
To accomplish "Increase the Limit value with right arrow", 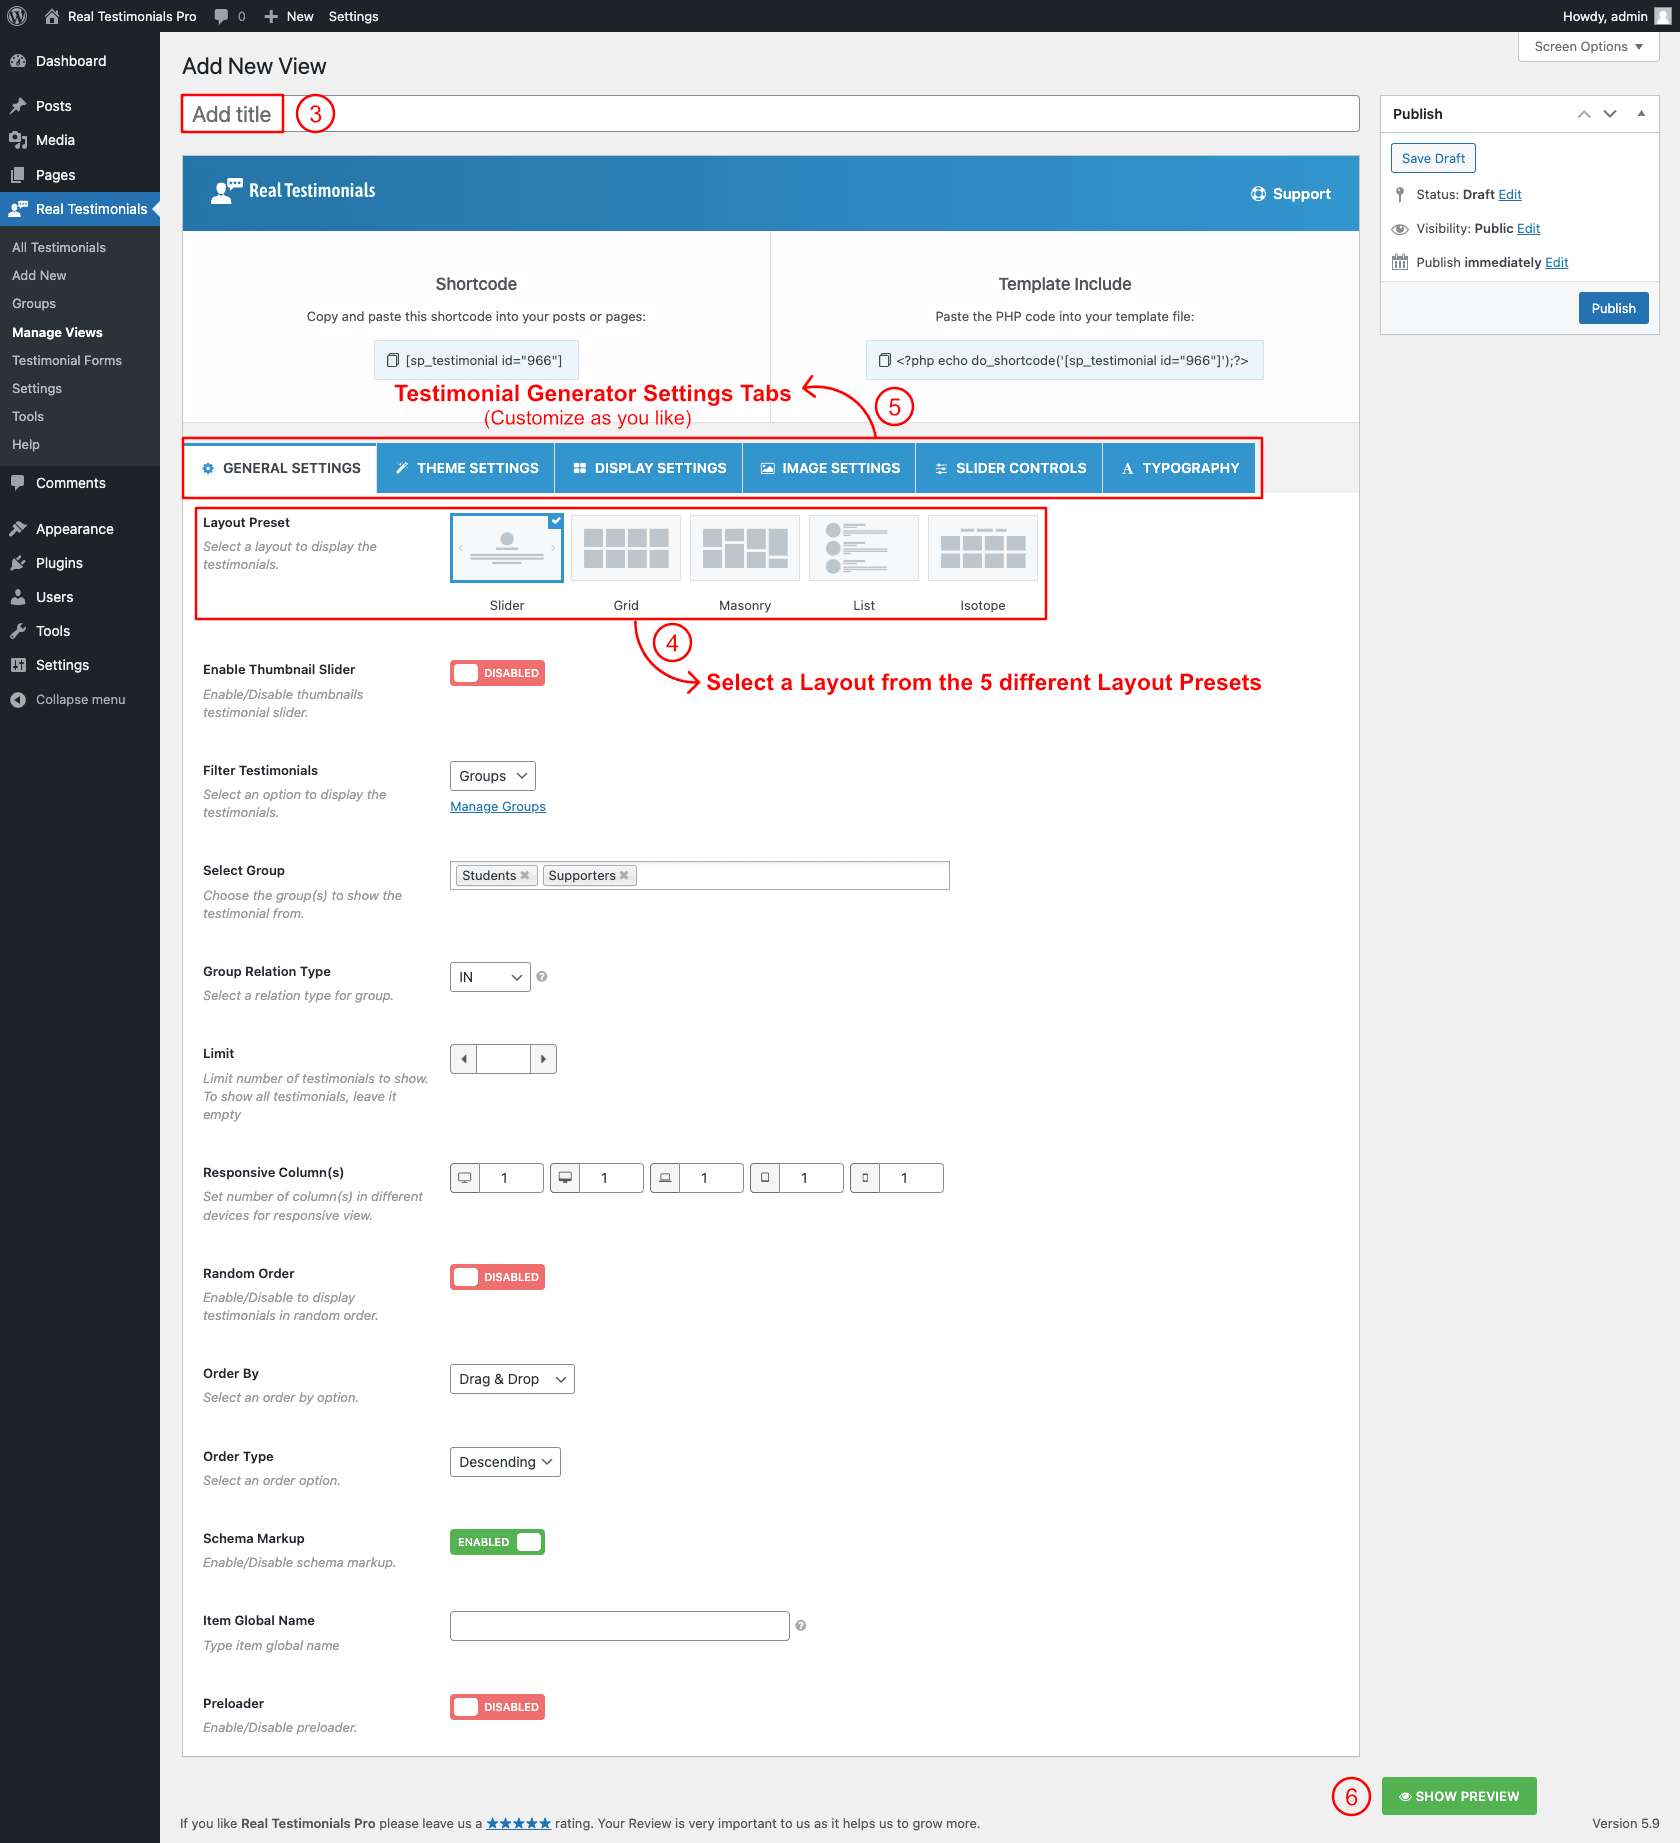I will [543, 1059].
